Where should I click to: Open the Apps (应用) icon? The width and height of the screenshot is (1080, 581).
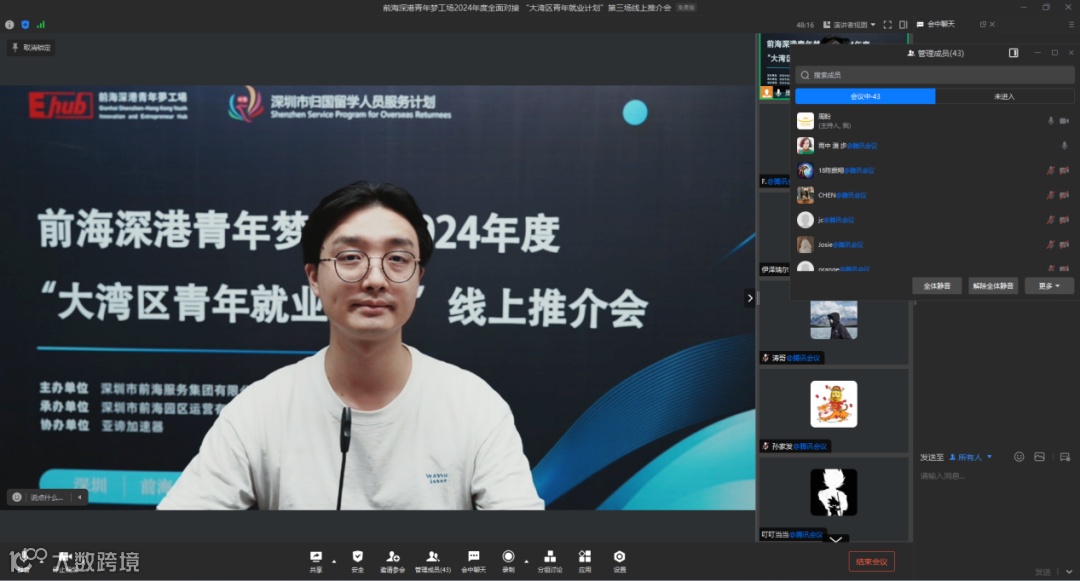point(585,561)
